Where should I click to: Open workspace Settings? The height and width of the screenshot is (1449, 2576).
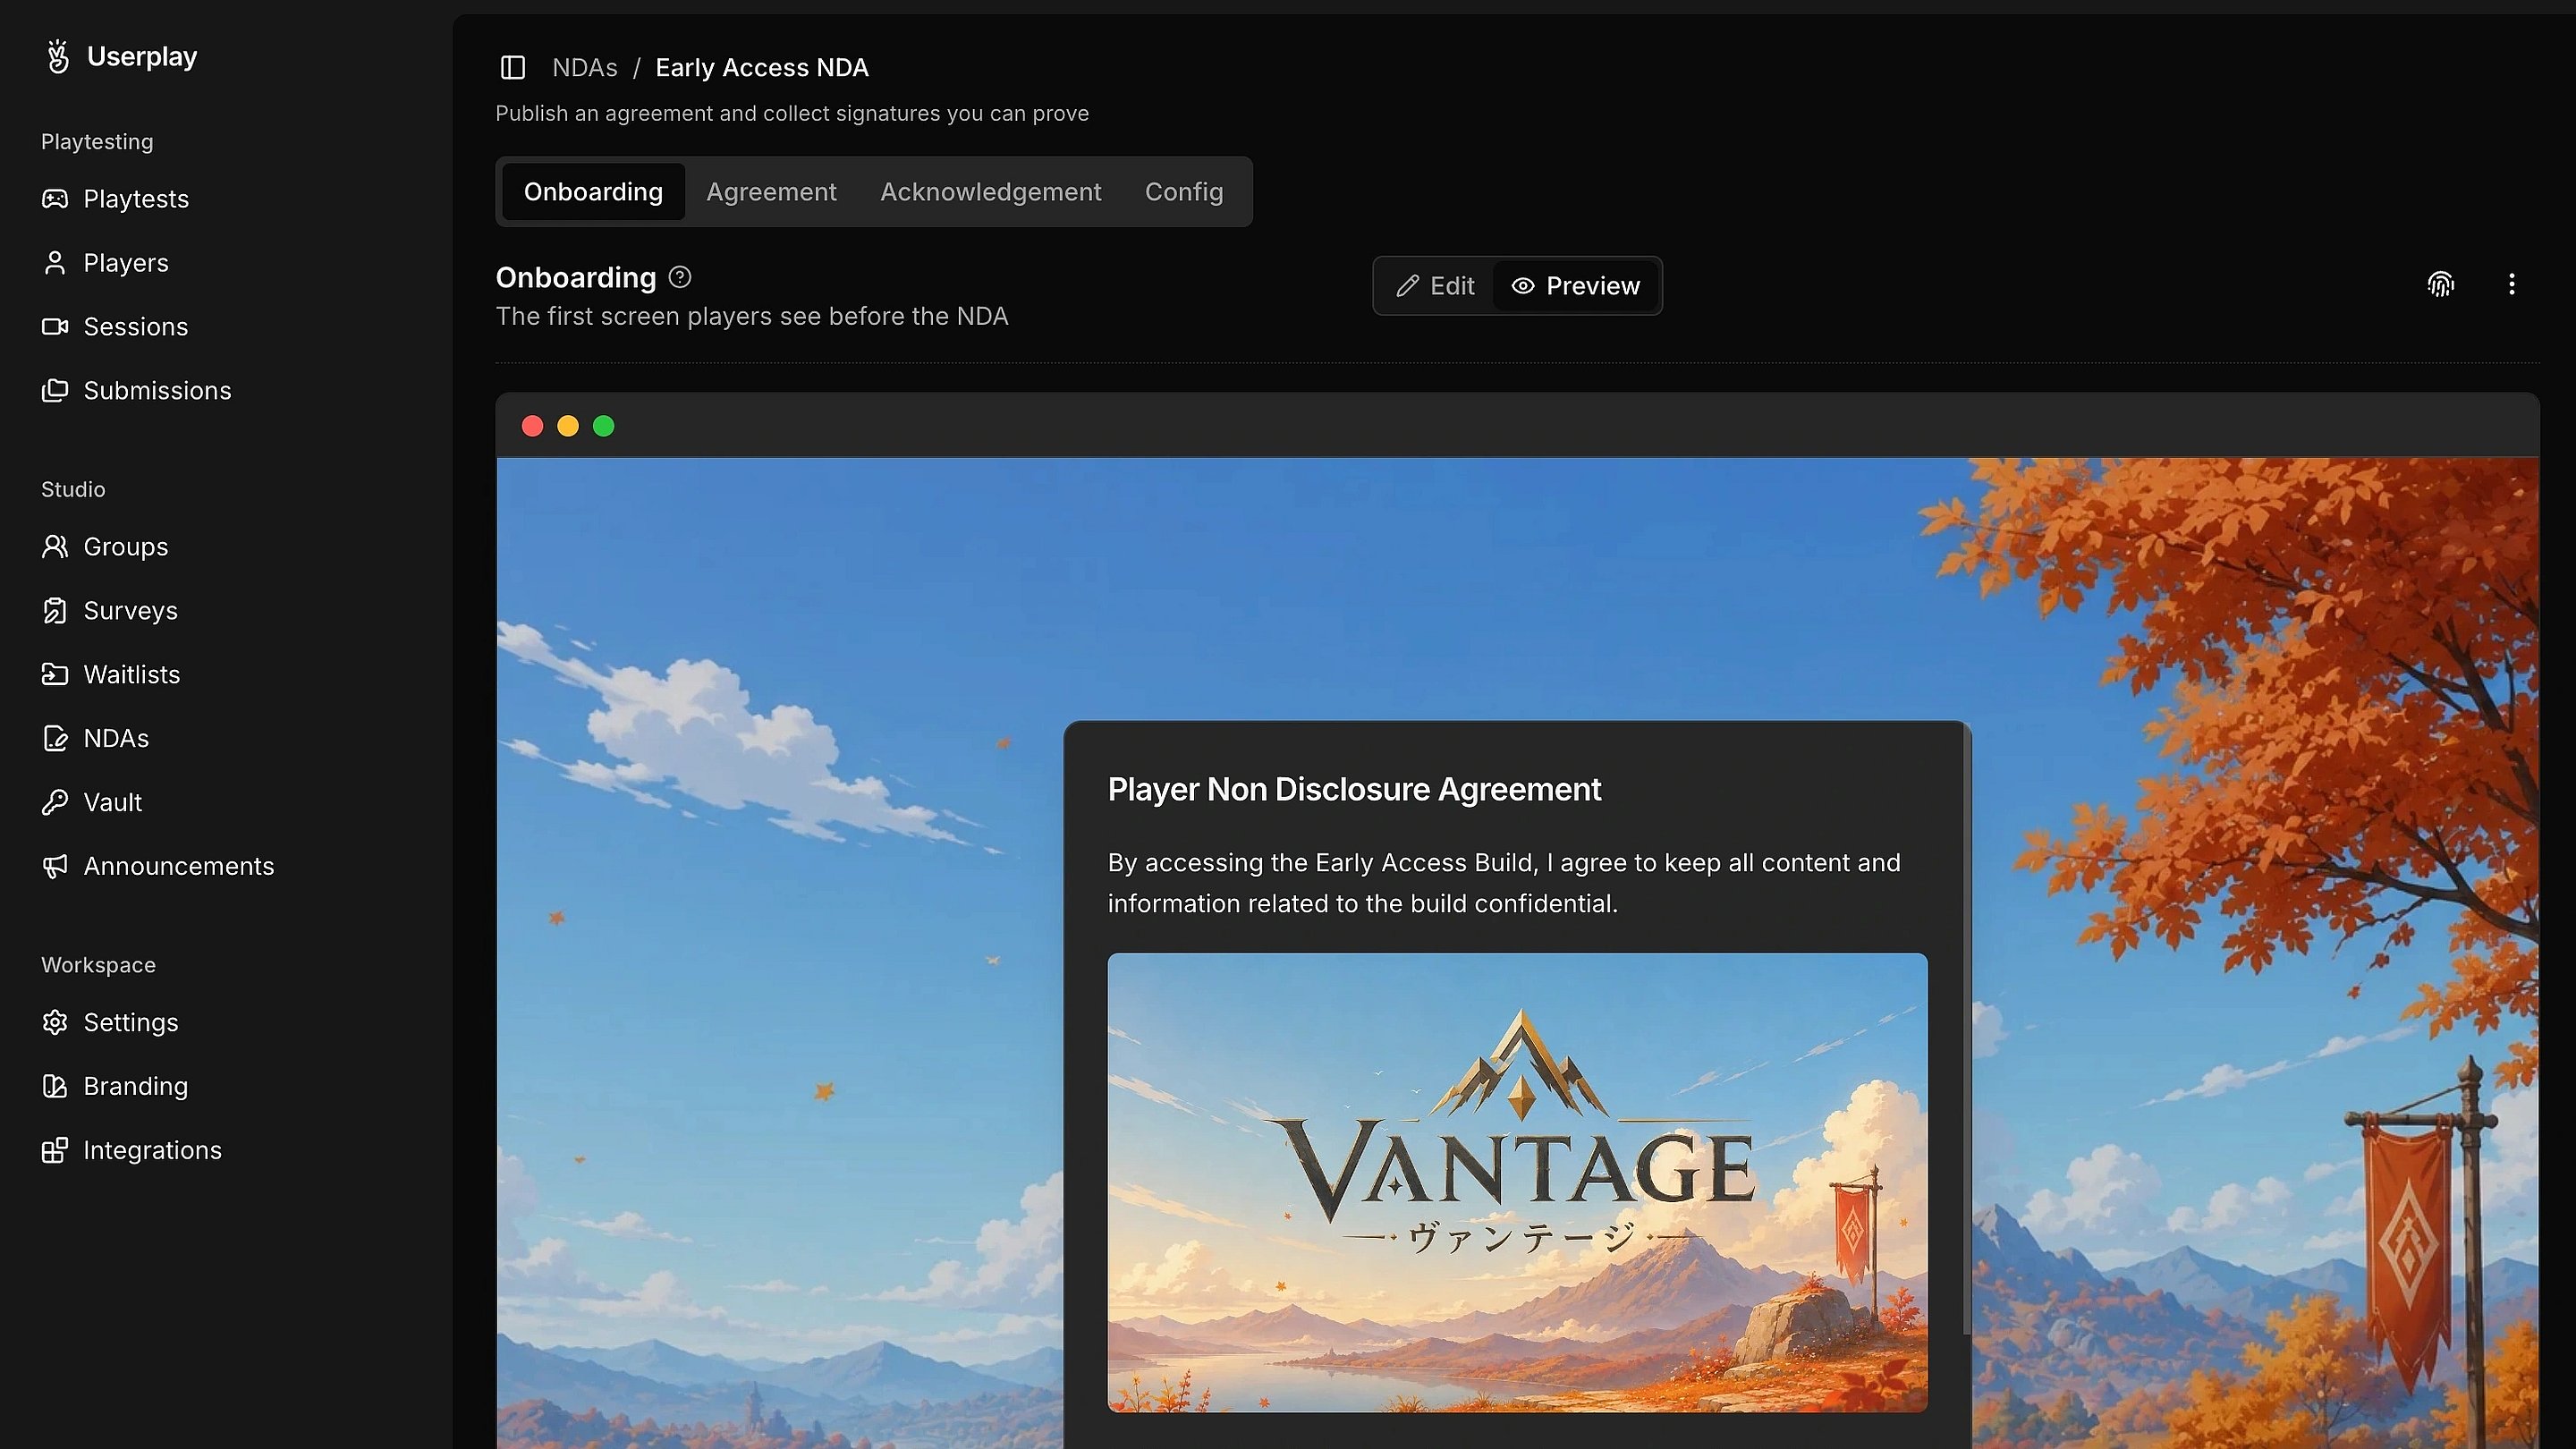[x=131, y=1022]
